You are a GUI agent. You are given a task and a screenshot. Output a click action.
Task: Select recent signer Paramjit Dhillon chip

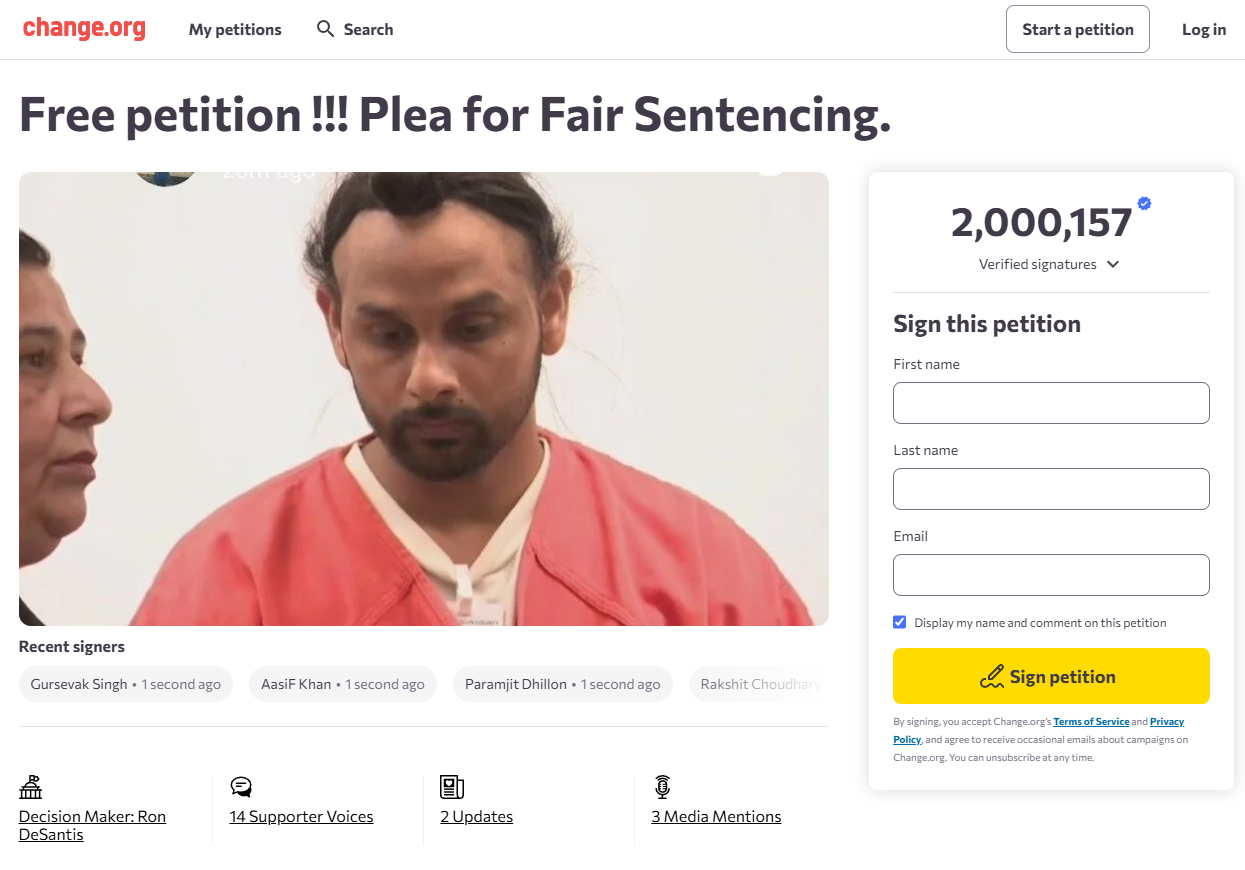coord(563,684)
